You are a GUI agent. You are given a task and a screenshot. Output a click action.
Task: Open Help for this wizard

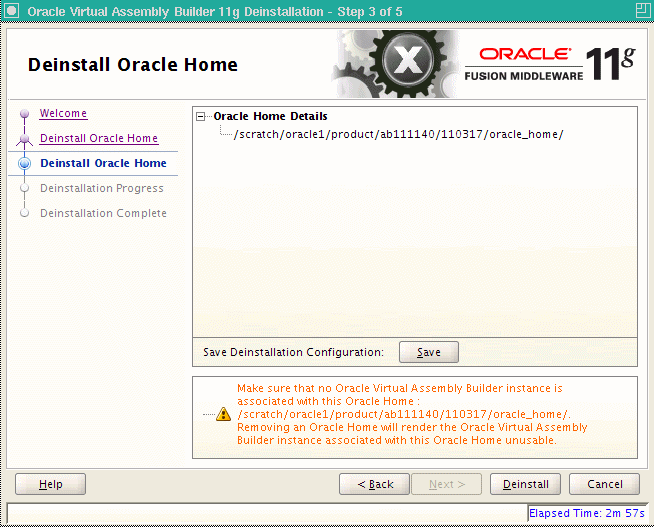click(50, 484)
